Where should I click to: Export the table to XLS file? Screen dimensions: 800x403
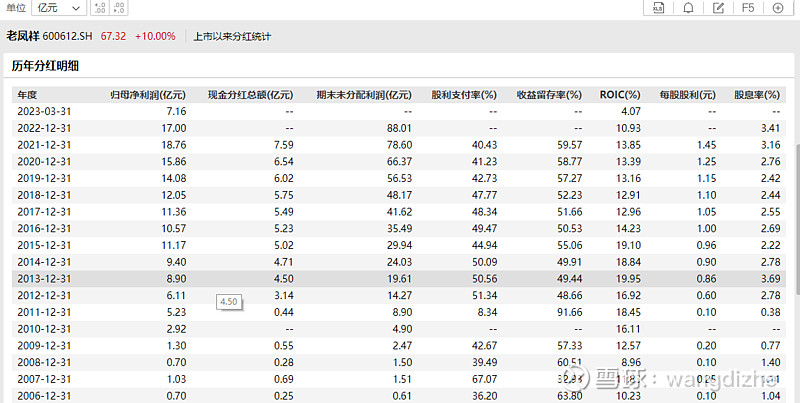tap(658, 8)
